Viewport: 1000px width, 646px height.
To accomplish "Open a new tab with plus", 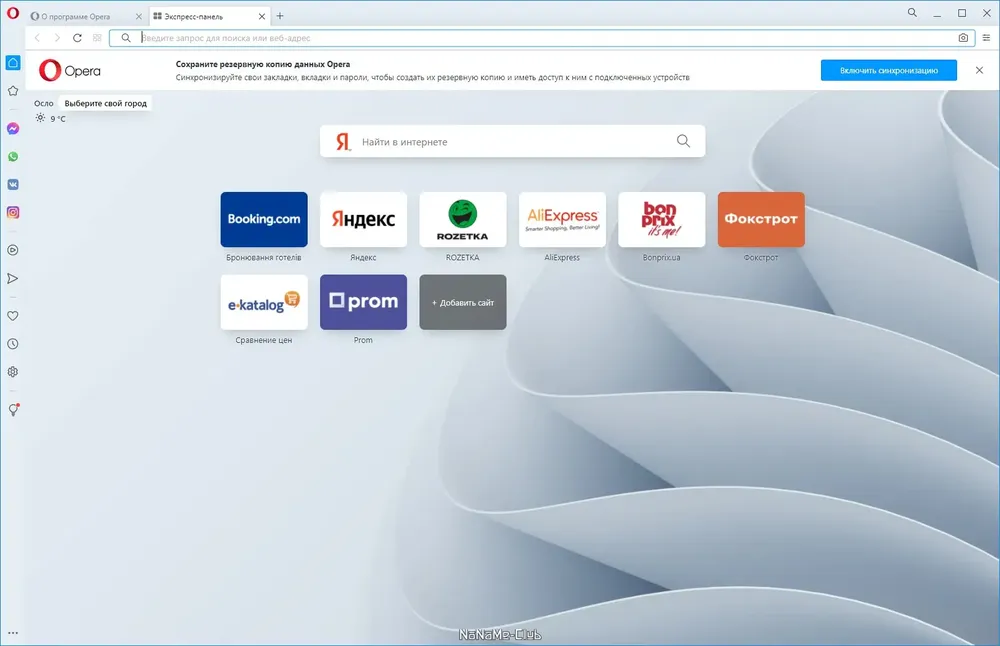I will [x=279, y=16].
